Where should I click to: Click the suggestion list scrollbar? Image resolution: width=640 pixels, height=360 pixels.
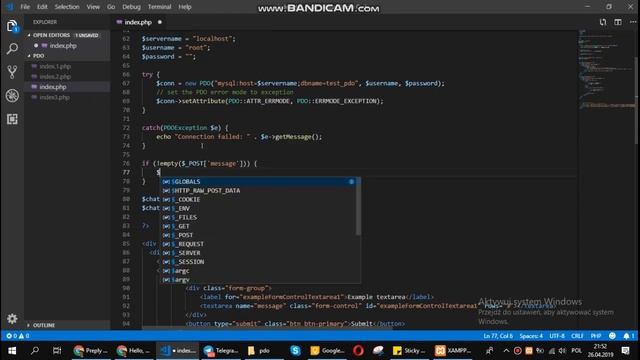pyautogui.click(x=358, y=207)
